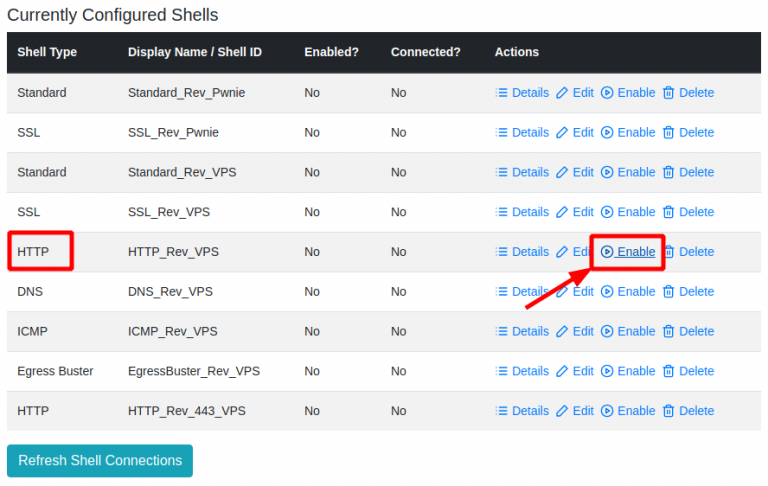Viewport: 768px width, 486px height.
Task: Click trash icon for HTTP_Rev_443_VPS shell
Action: (x=669, y=411)
